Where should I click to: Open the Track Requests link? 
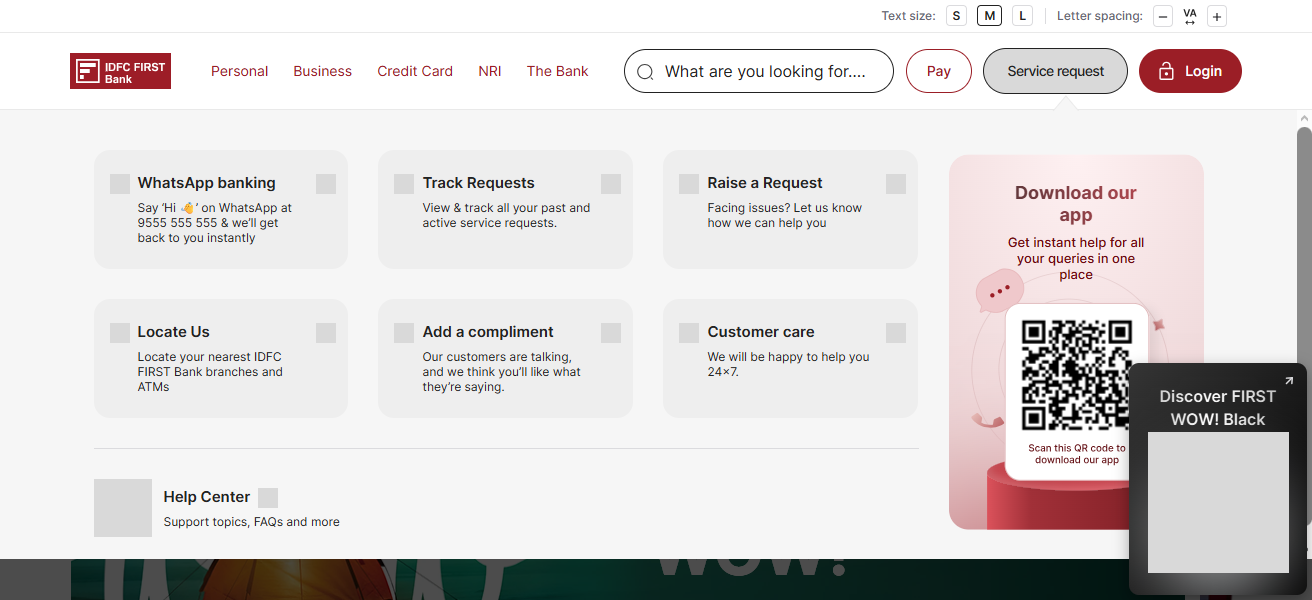pyautogui.click(x=478, y=183)
